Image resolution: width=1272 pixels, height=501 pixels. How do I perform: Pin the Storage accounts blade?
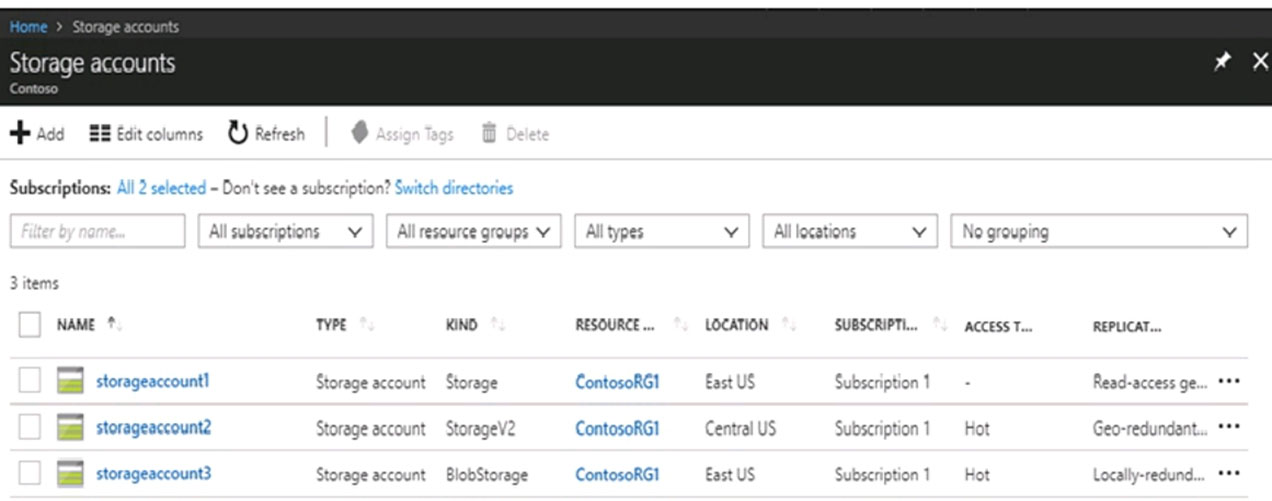(x=1221, y=62)
